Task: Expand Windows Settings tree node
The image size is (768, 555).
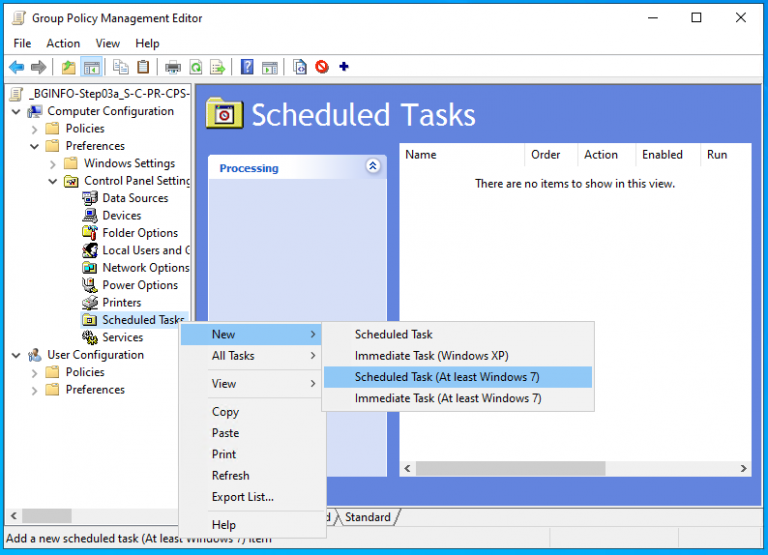Action: pyautogui.click(x=52, y=163)
